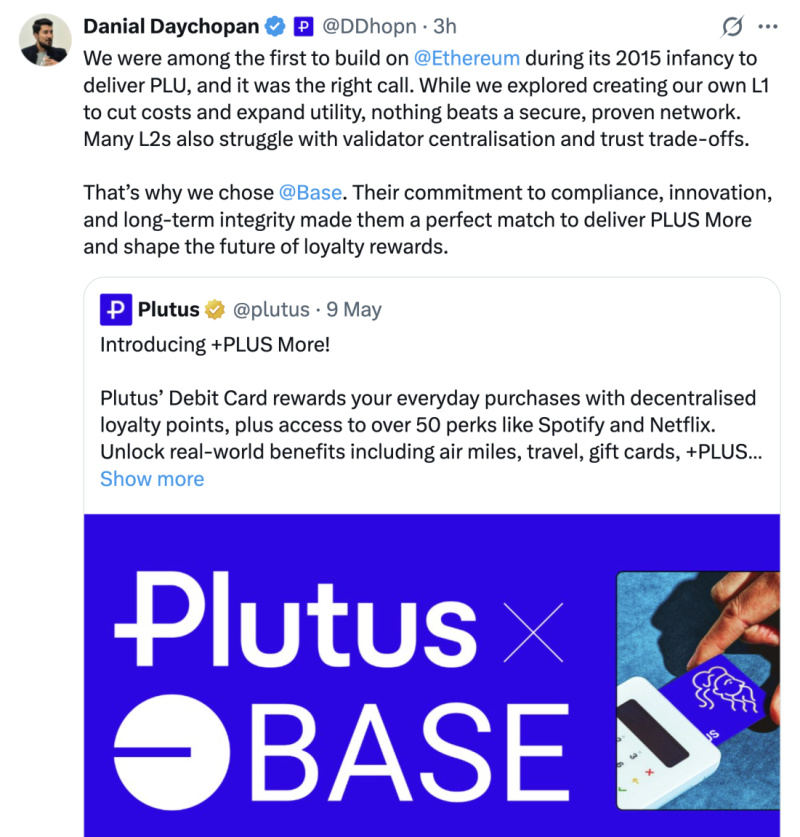Click the Plutus logo avatar in quoted post

116,310
